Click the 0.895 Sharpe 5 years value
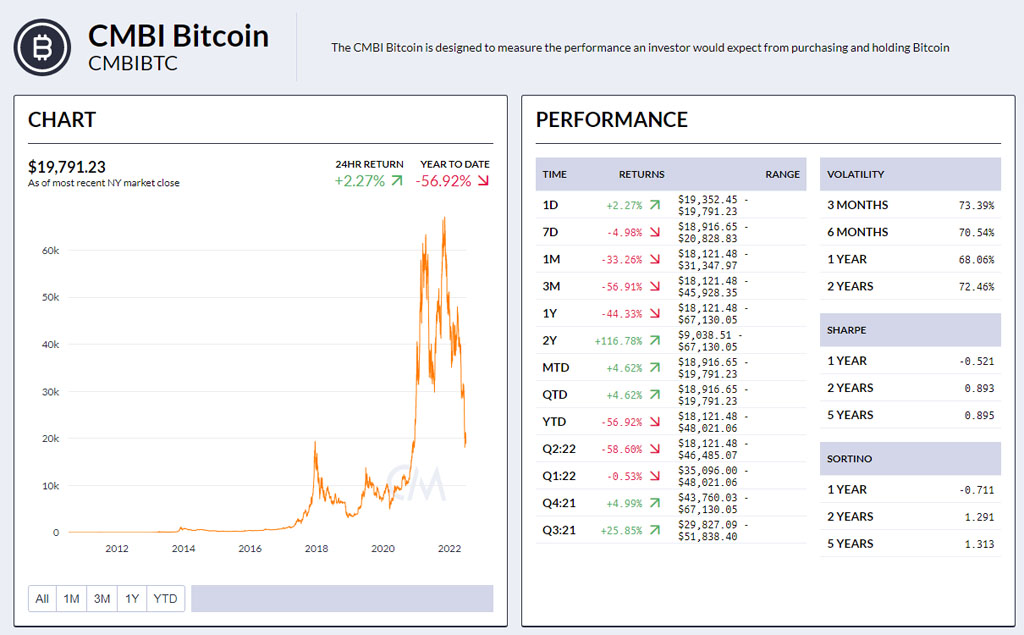1024x635 pixels. pyautogui.click(x=979, y=415)
